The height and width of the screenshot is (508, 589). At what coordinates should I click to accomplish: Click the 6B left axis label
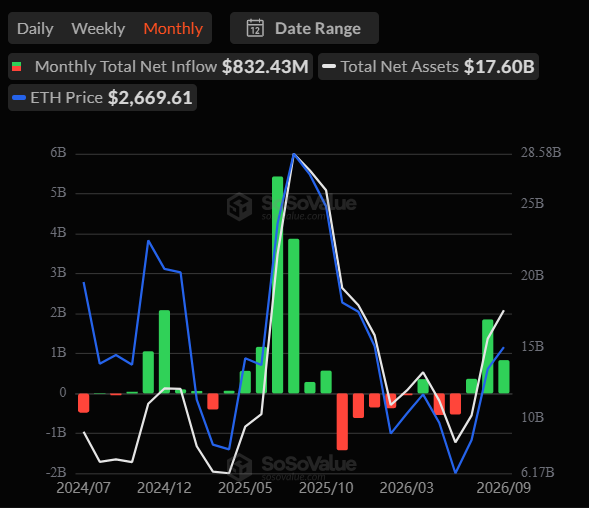click(x=58, y=152)
